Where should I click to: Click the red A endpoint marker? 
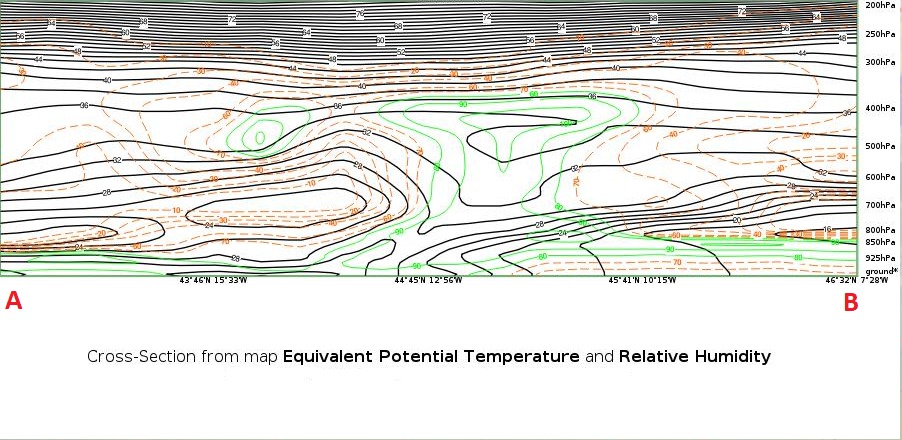pyautogui.click(x=14, y=301)
